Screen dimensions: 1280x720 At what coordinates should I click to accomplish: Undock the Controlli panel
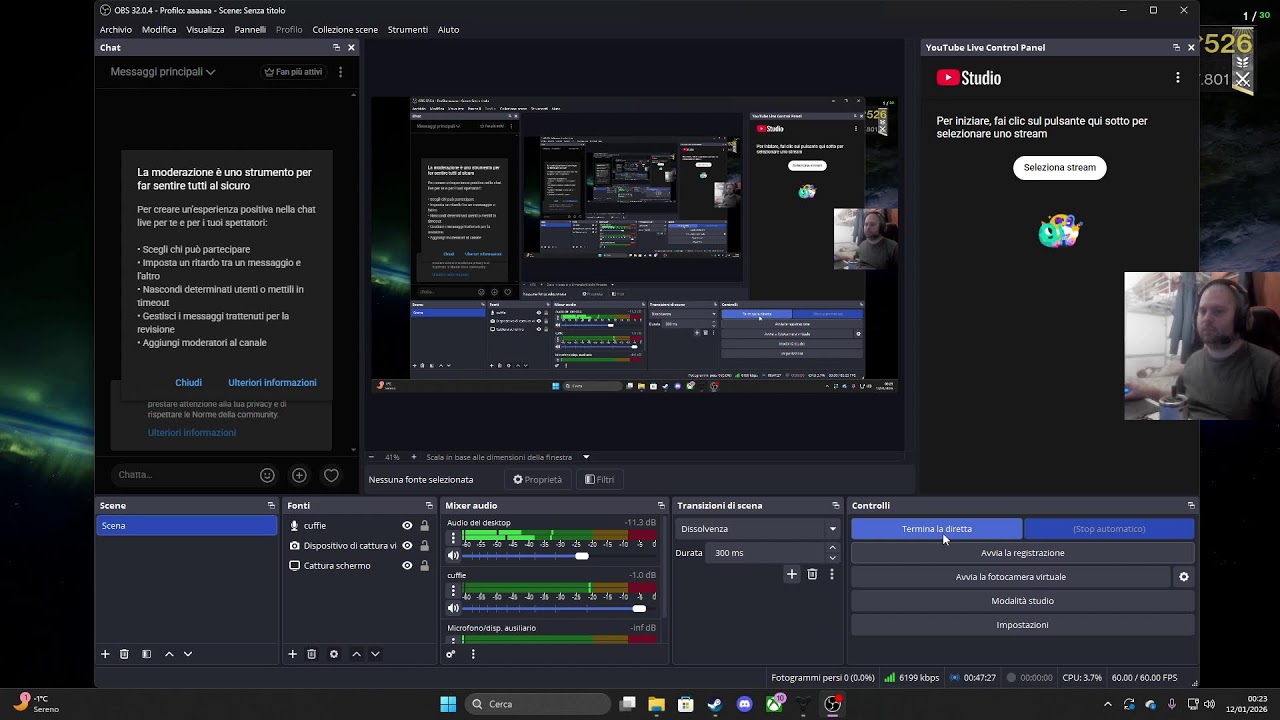click(1191, 506)
